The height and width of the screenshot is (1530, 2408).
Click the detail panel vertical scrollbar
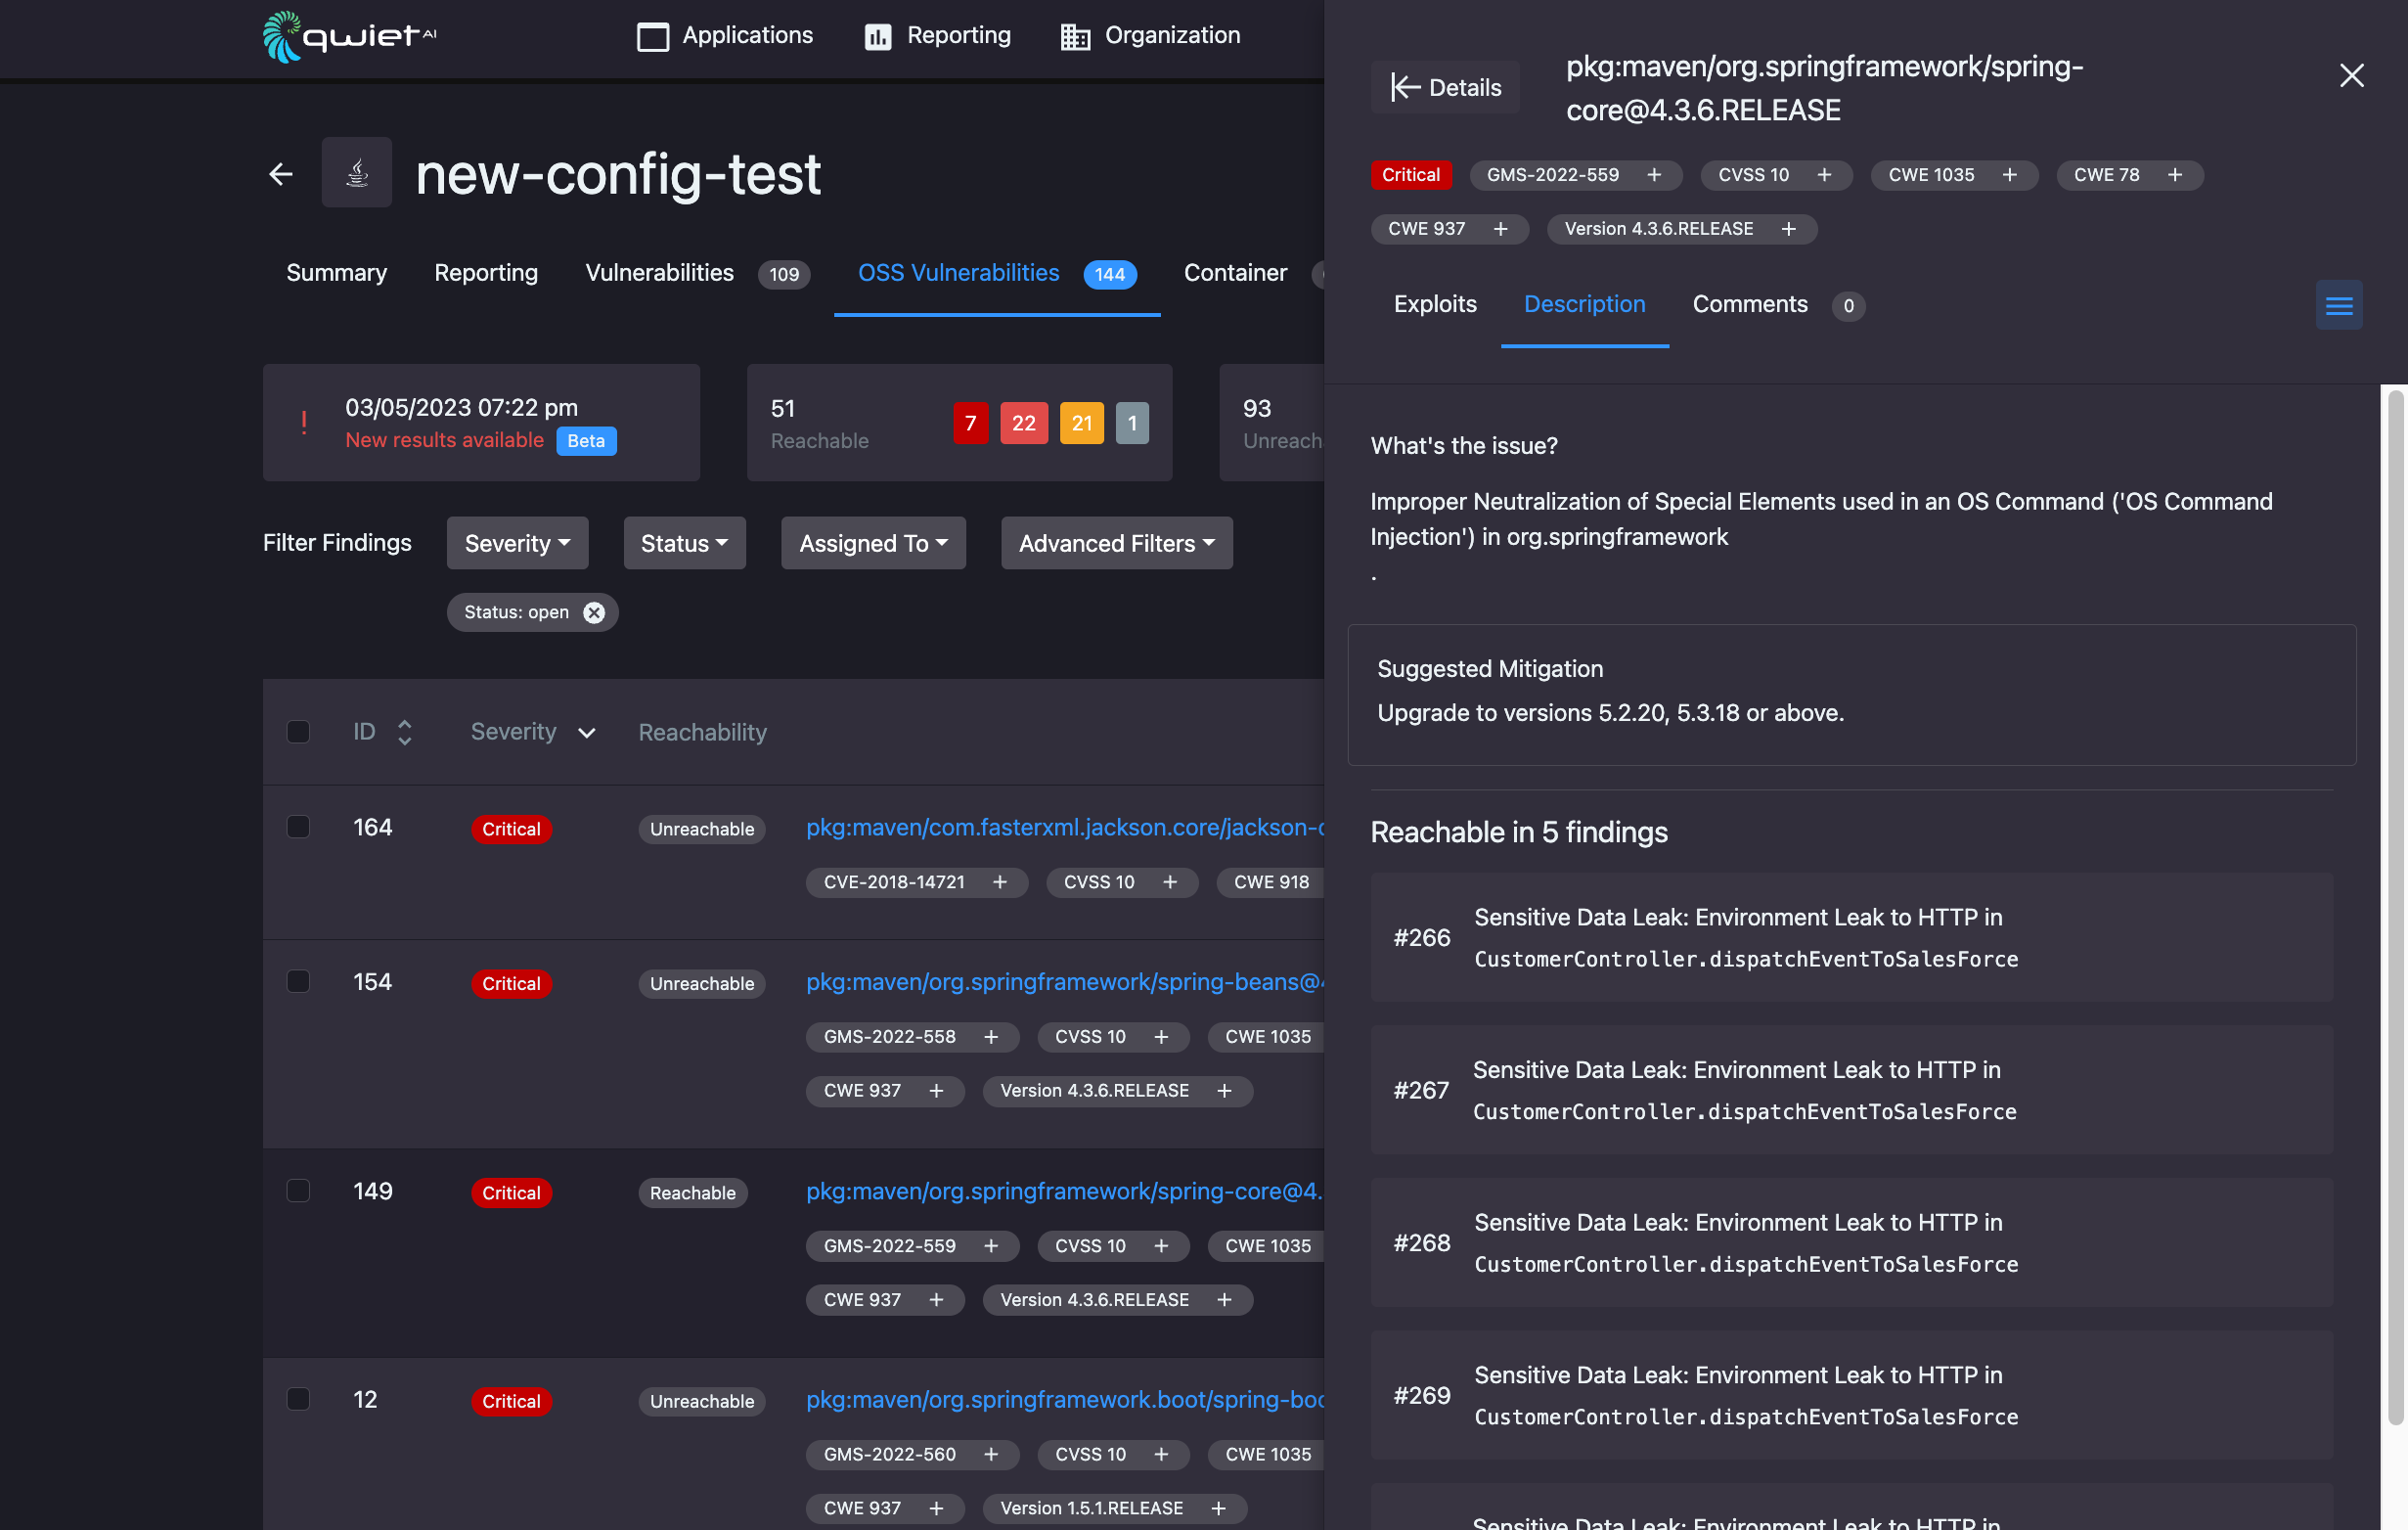click(2395, 907)
